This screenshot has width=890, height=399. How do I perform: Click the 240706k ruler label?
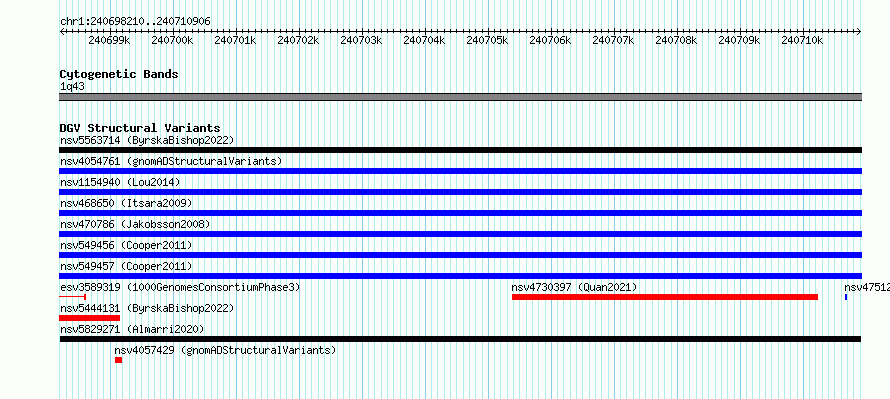(550, 40)
